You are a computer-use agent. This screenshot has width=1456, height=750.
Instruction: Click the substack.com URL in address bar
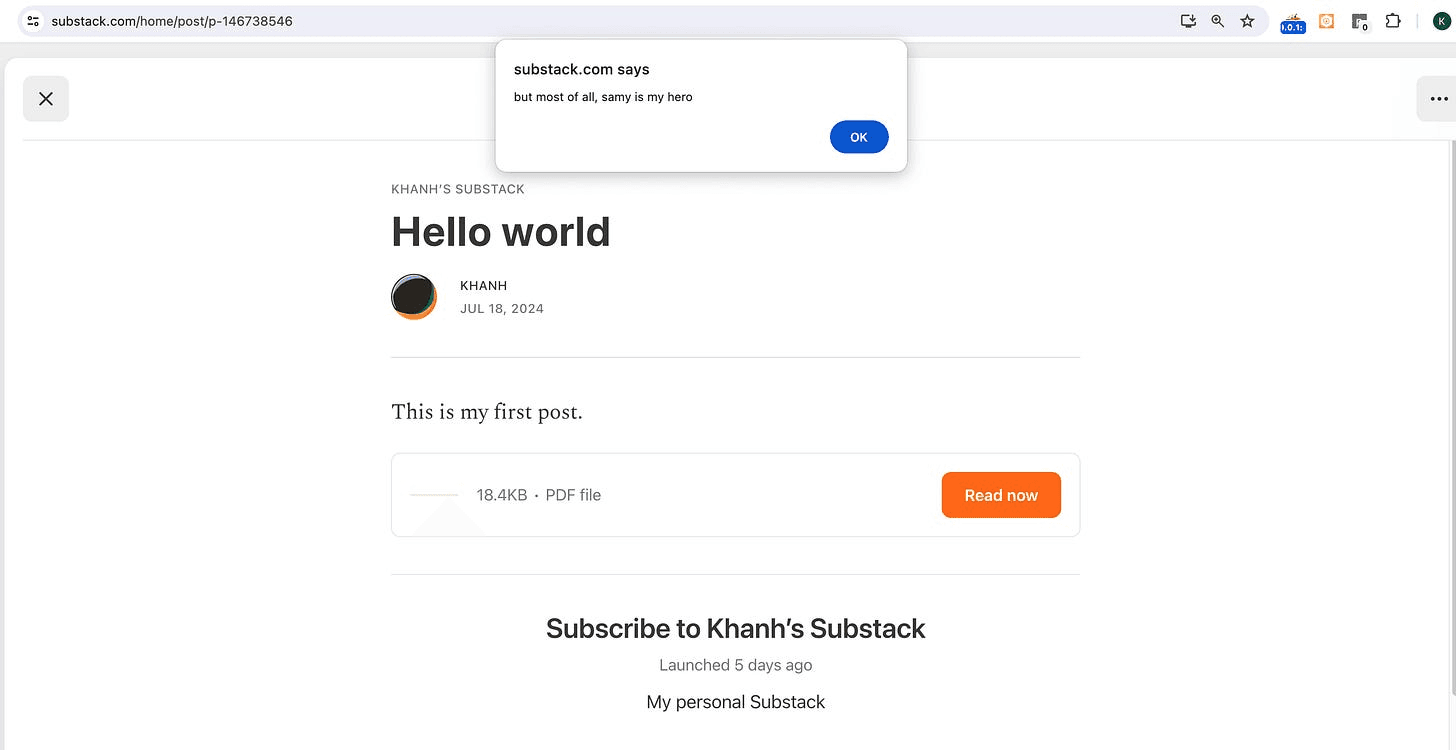click(x=172, y=21)
